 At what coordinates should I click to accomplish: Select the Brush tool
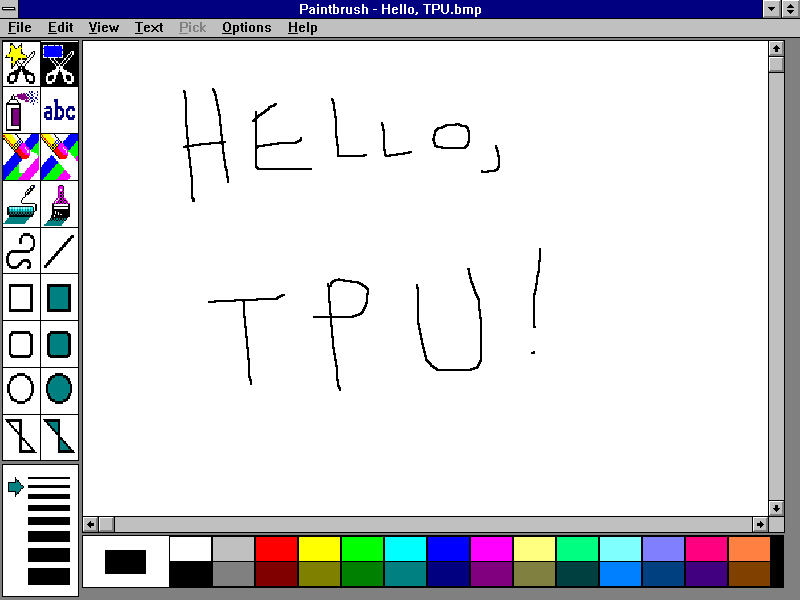(x=59, y=204)
